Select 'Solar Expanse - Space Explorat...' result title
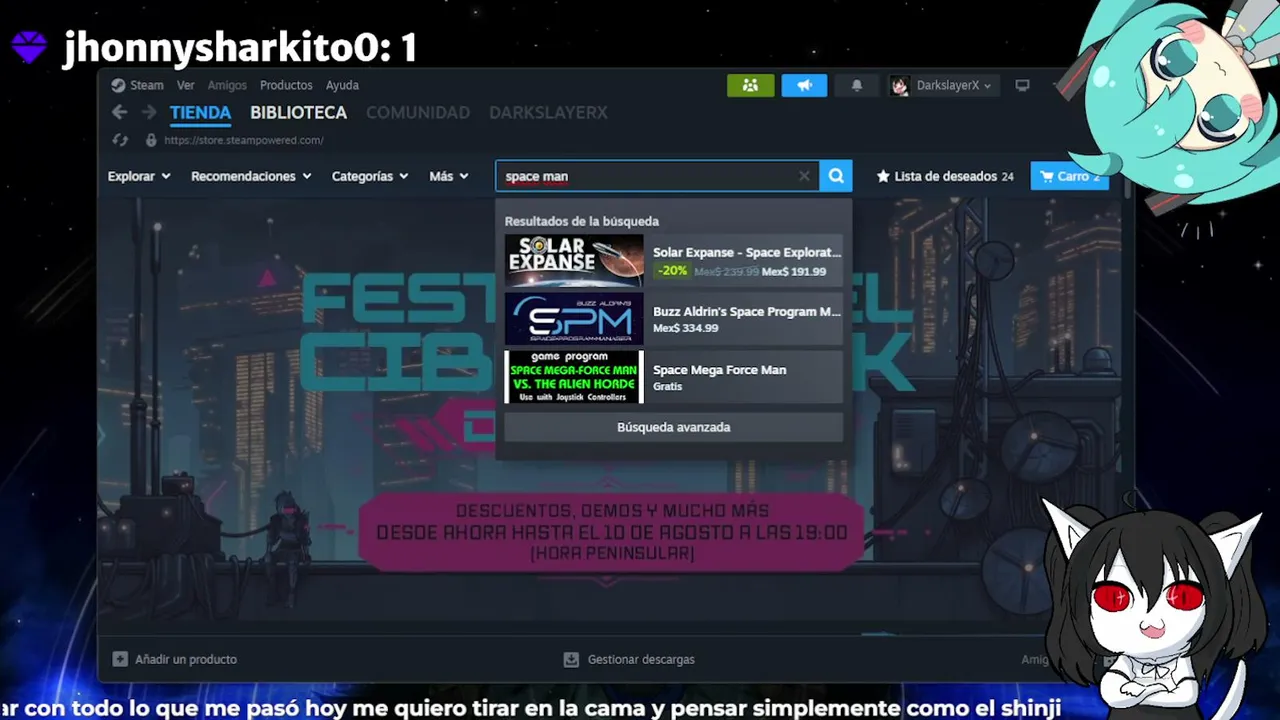Viewport: 1280px width, 720px height. click(747, 252)
